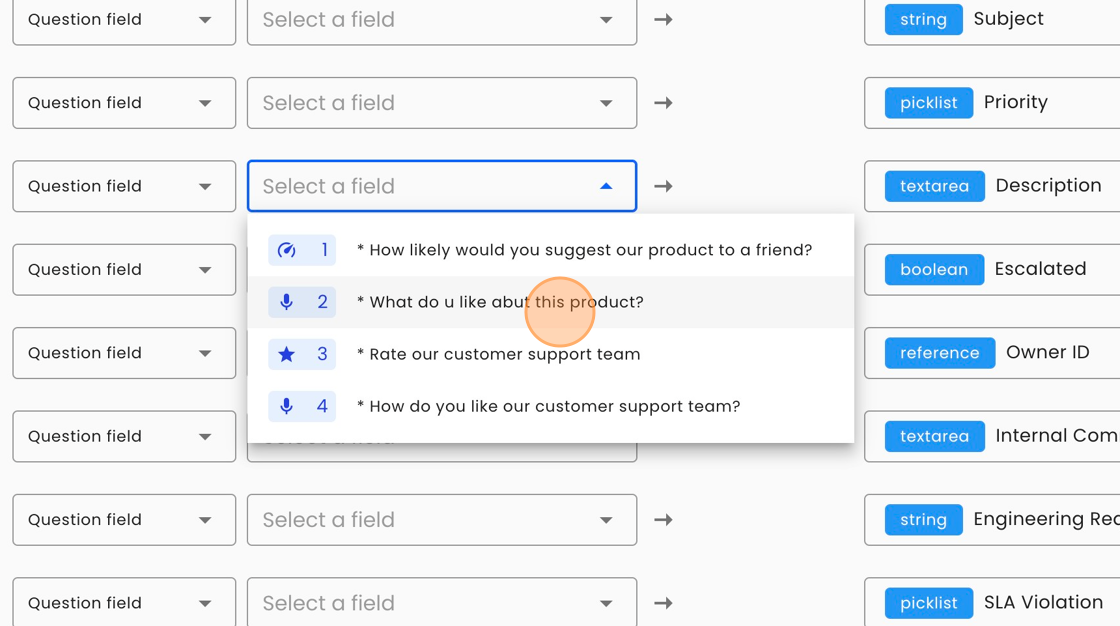Click the microphone icon for question 4

coord(287,406)
